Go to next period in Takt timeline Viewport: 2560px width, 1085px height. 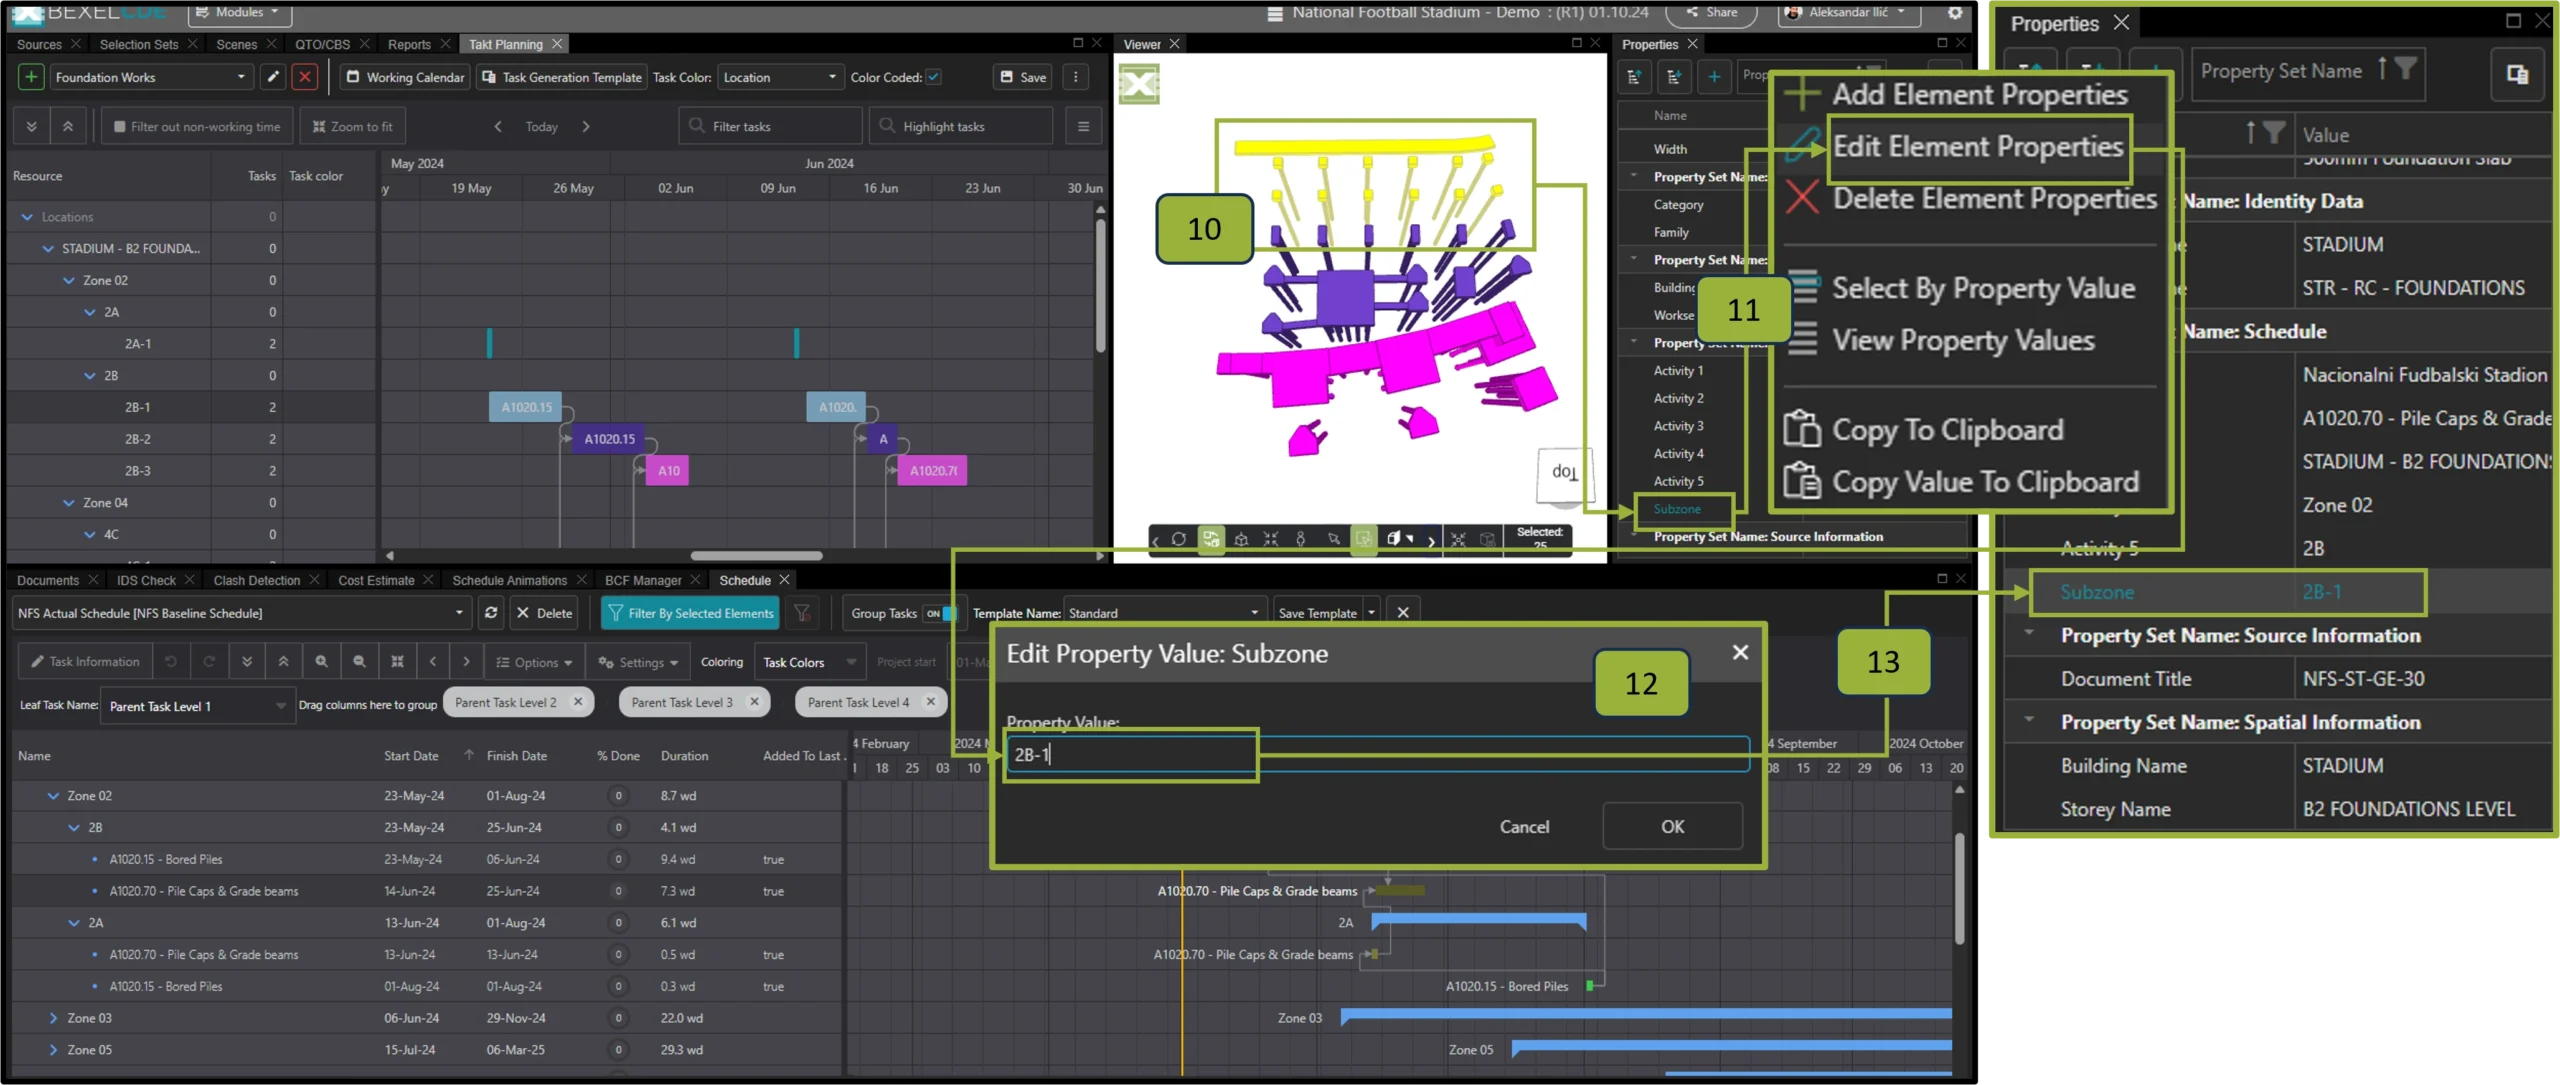coord(586,127)
